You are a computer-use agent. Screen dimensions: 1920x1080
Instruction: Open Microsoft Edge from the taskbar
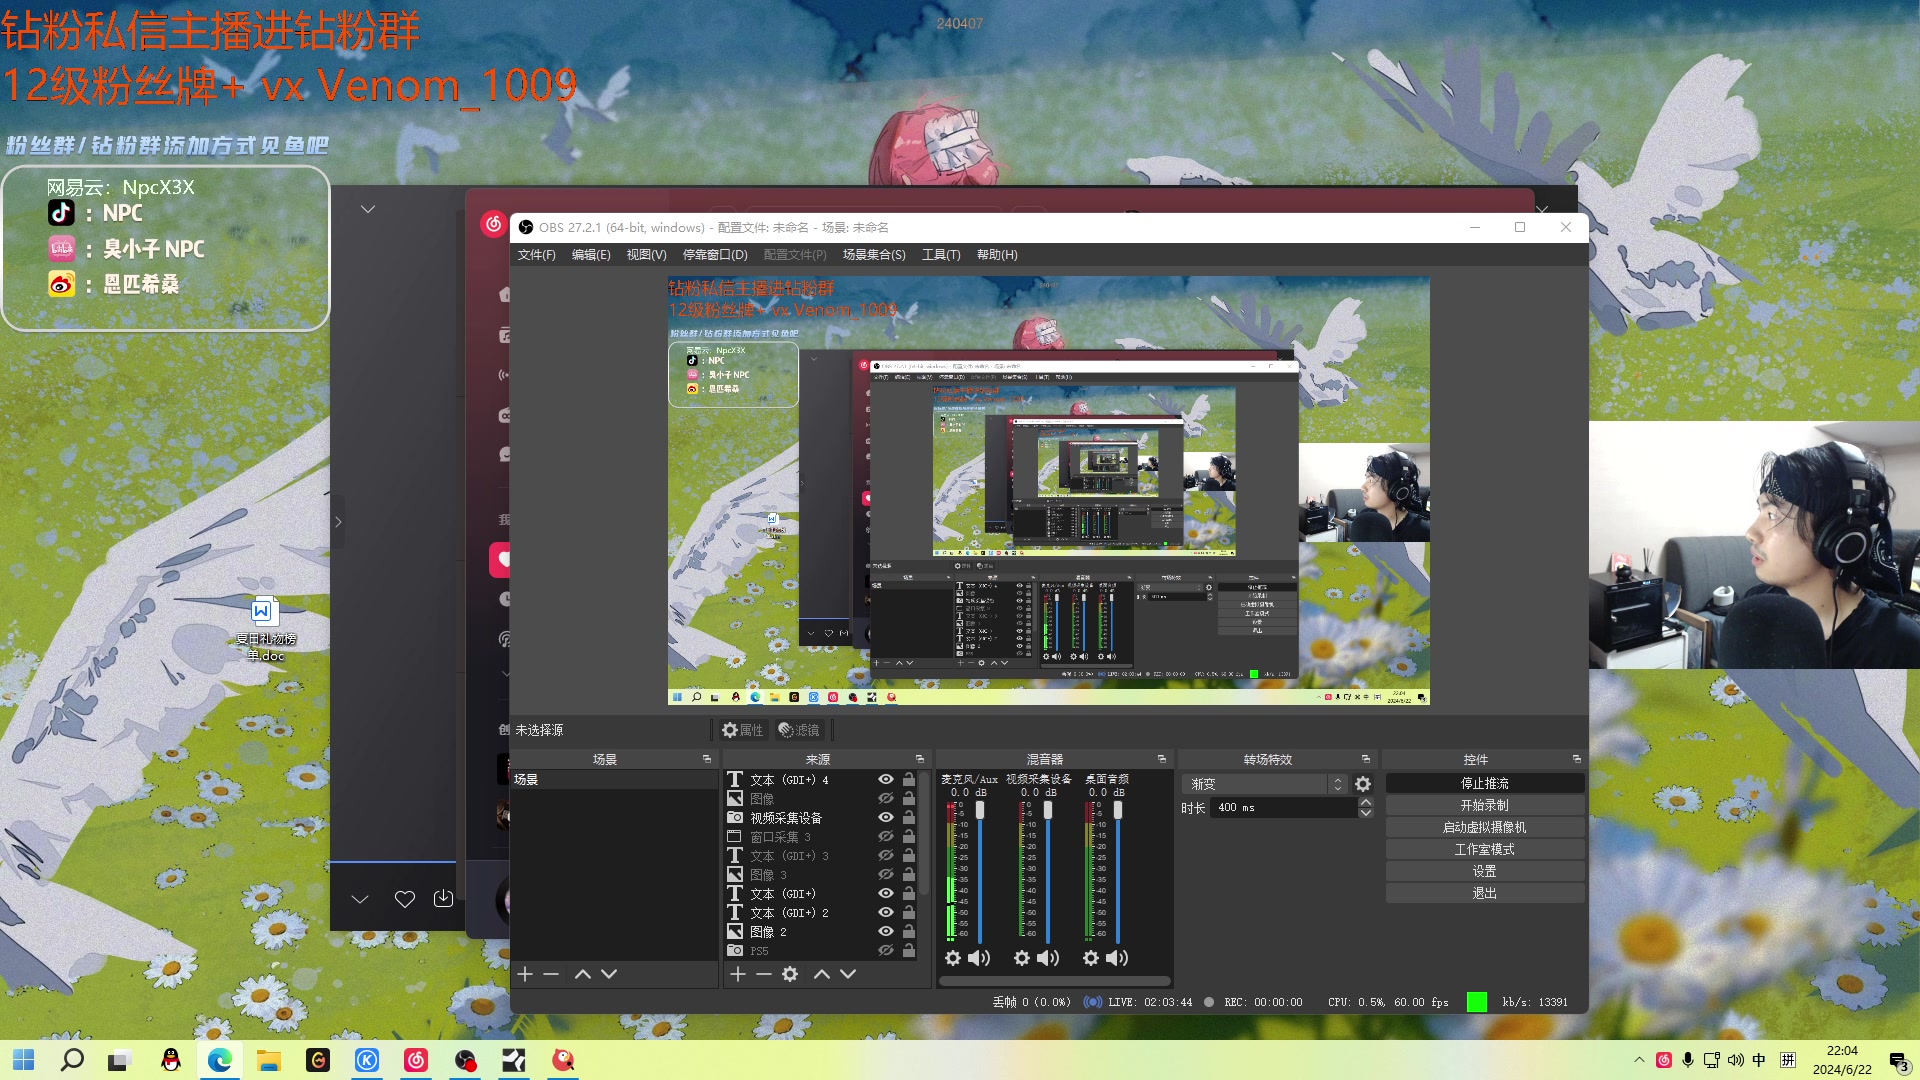[x=220, y=1060]
